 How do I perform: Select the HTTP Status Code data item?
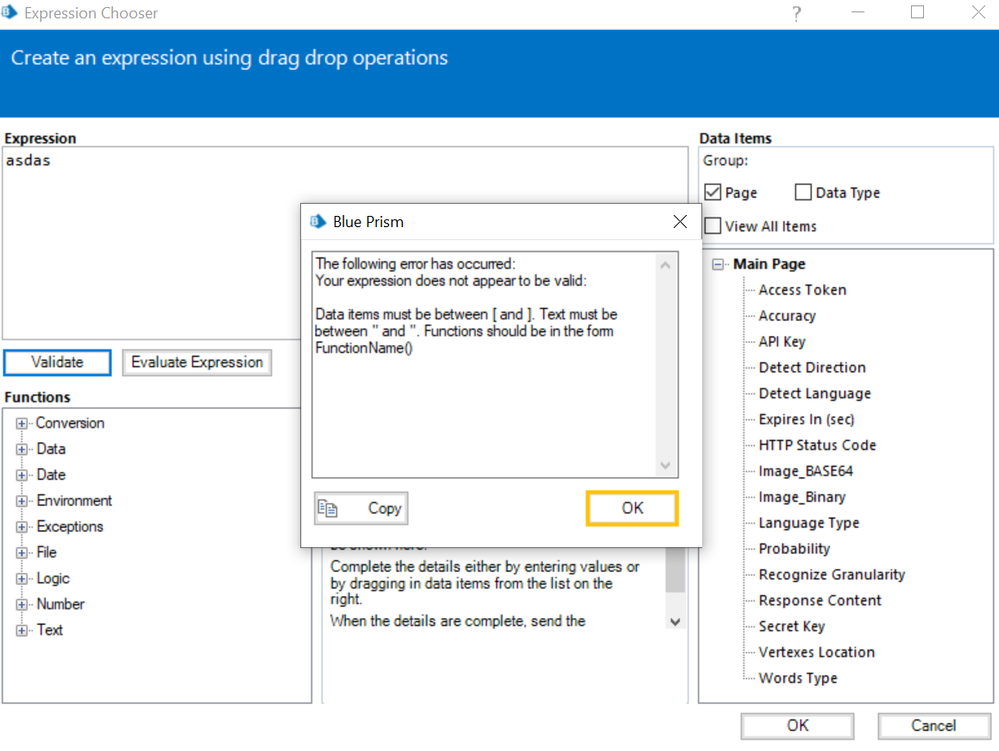tap(817, 445)
